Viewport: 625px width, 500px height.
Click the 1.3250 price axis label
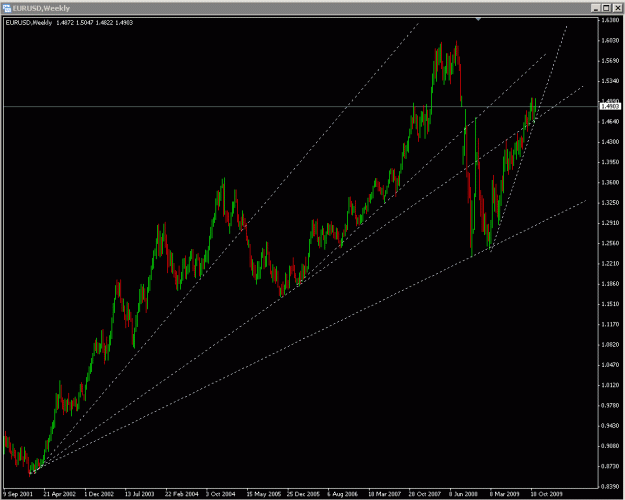[x=610, y=203]
